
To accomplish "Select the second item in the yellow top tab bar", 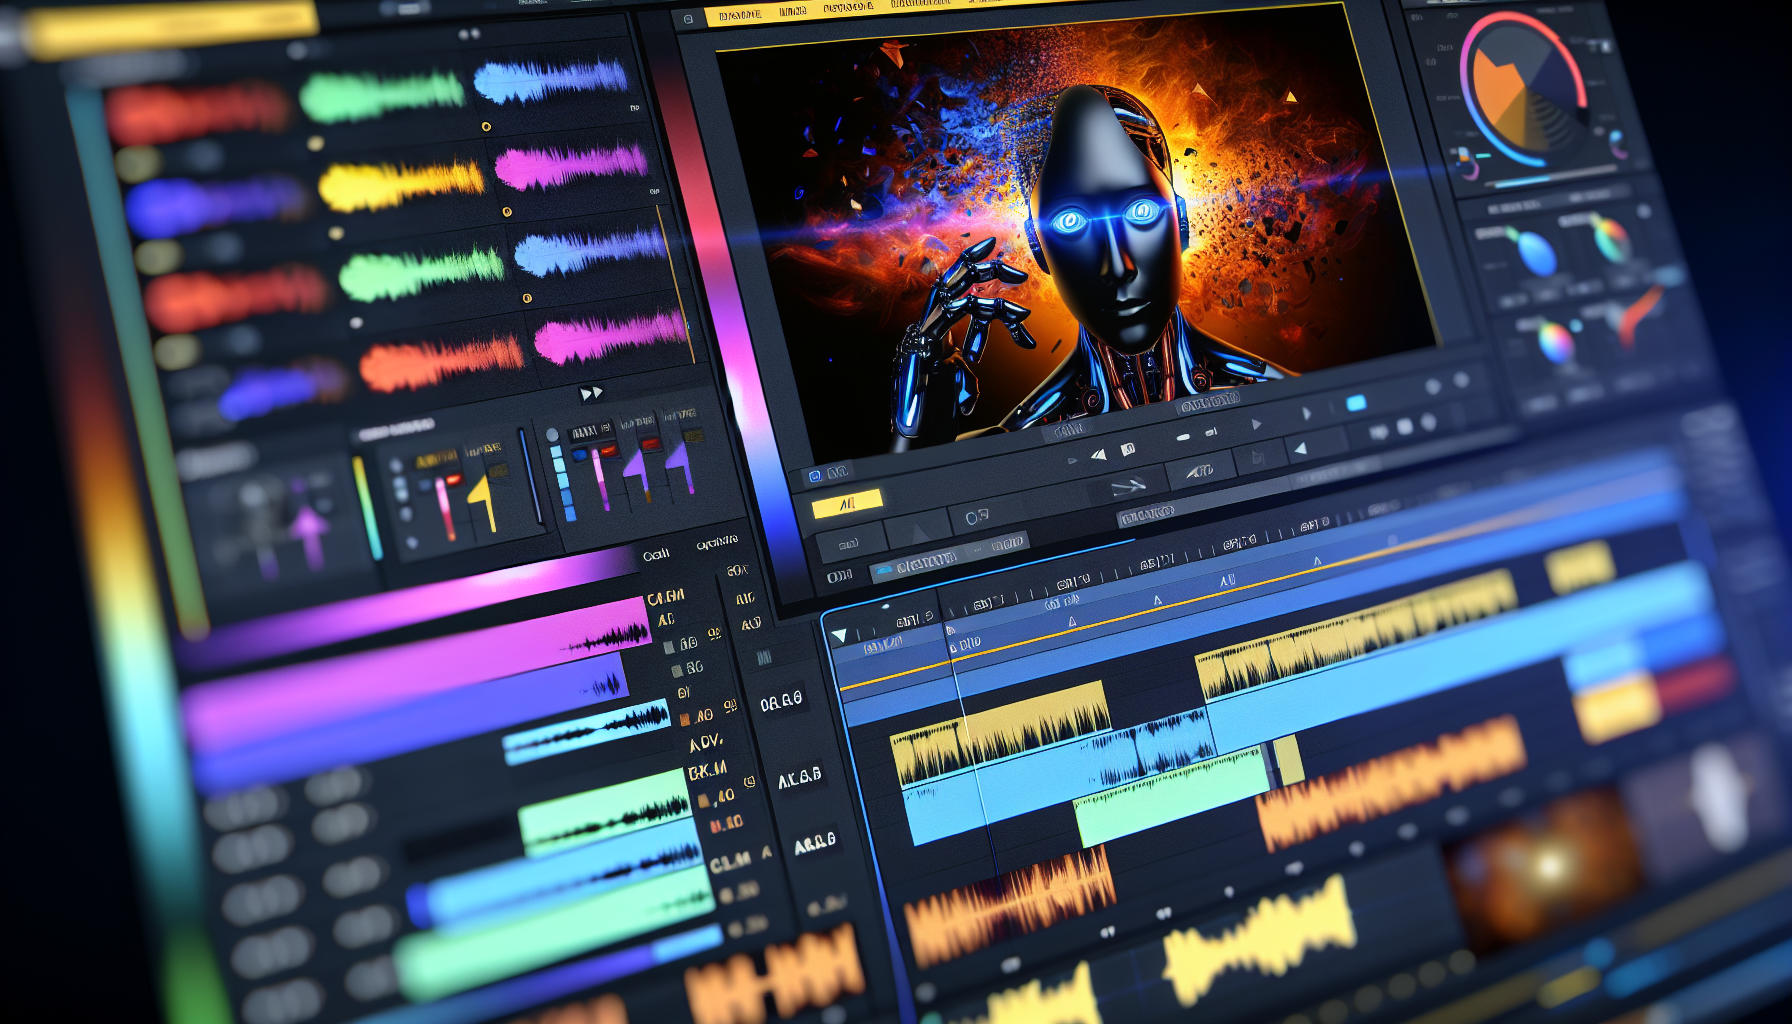I will point(793,12).
